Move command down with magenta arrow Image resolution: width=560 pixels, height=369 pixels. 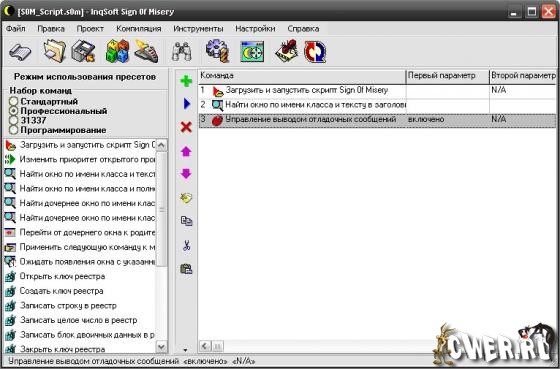186,174
